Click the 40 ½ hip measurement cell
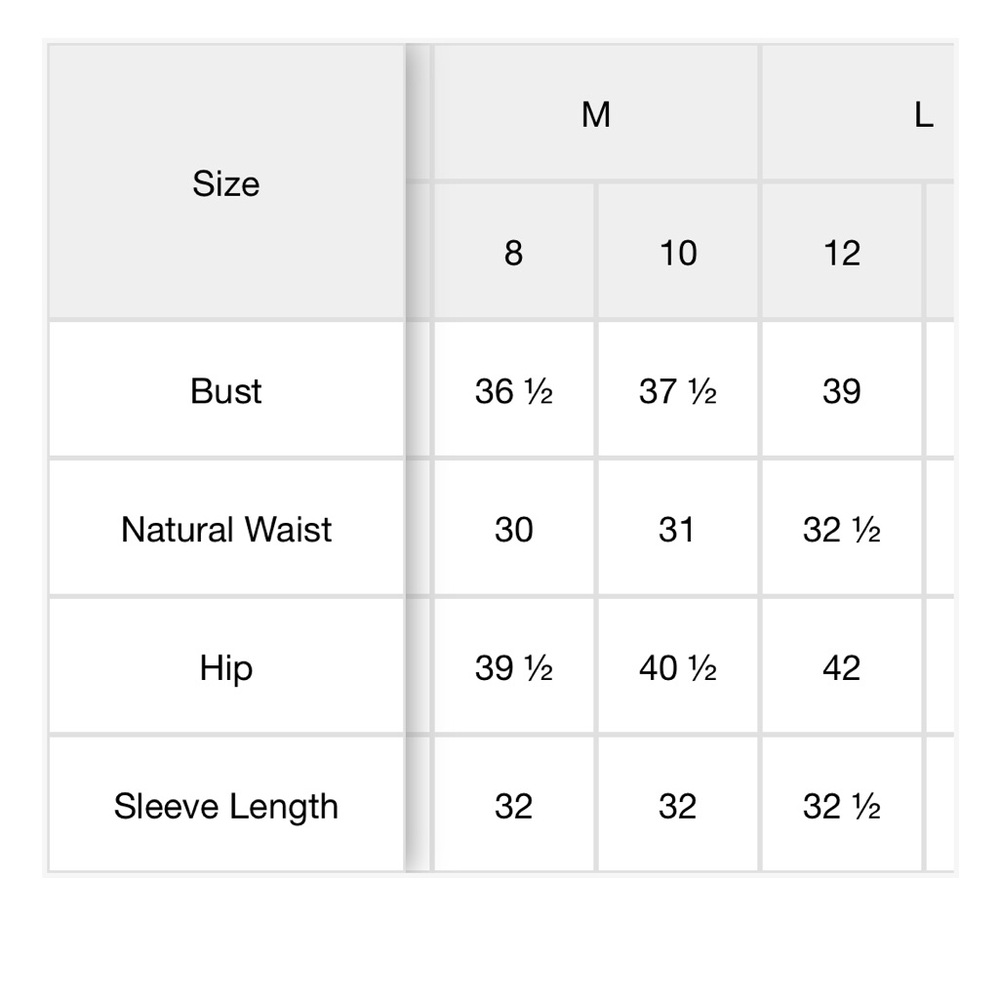1000x1000 pixels. (x=678, y=666)
